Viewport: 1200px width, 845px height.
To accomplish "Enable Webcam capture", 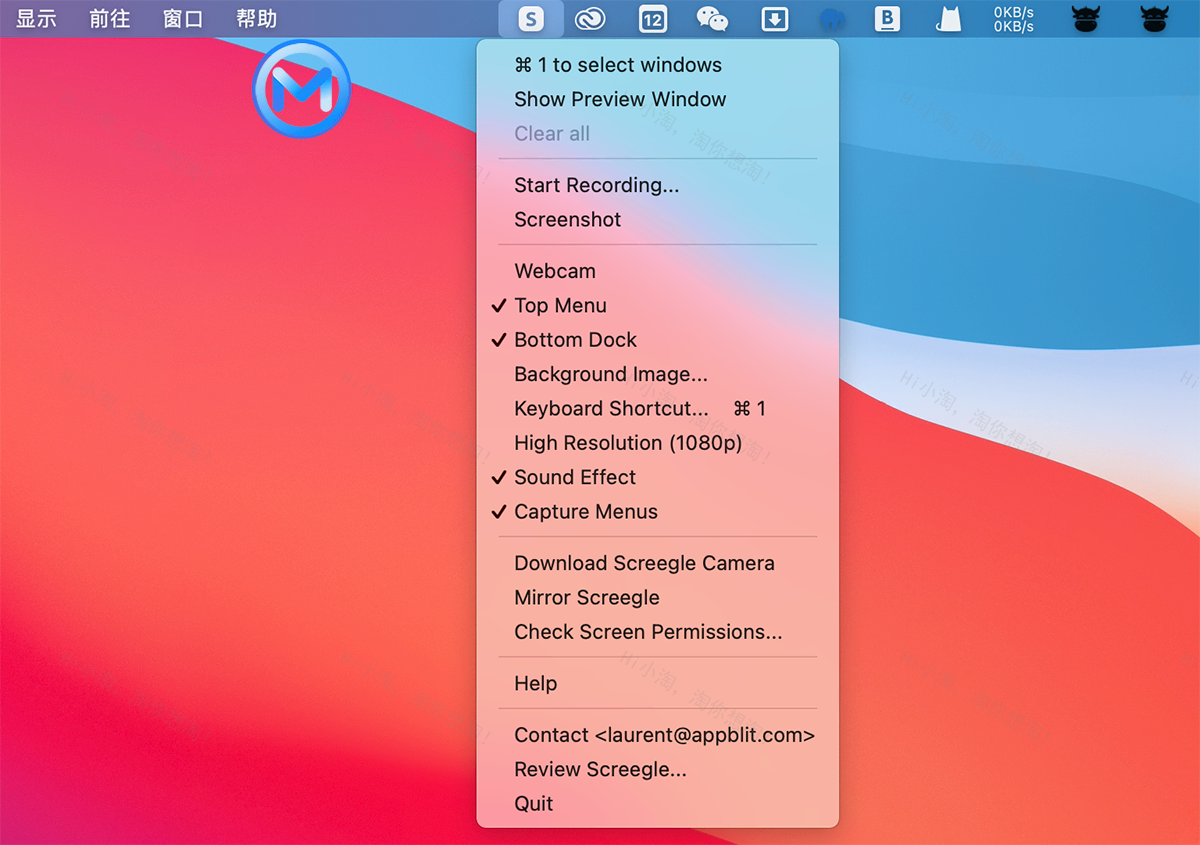I will click(x=554, y=271).
